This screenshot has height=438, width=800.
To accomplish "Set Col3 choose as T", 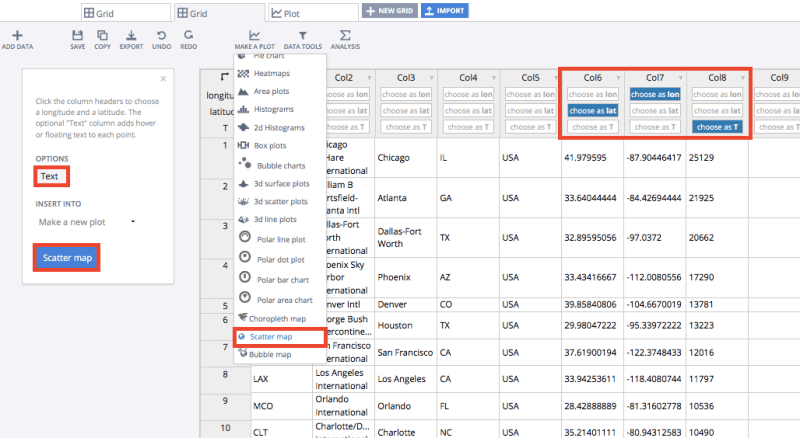I will pyautogui.click(x=406, y=127).
